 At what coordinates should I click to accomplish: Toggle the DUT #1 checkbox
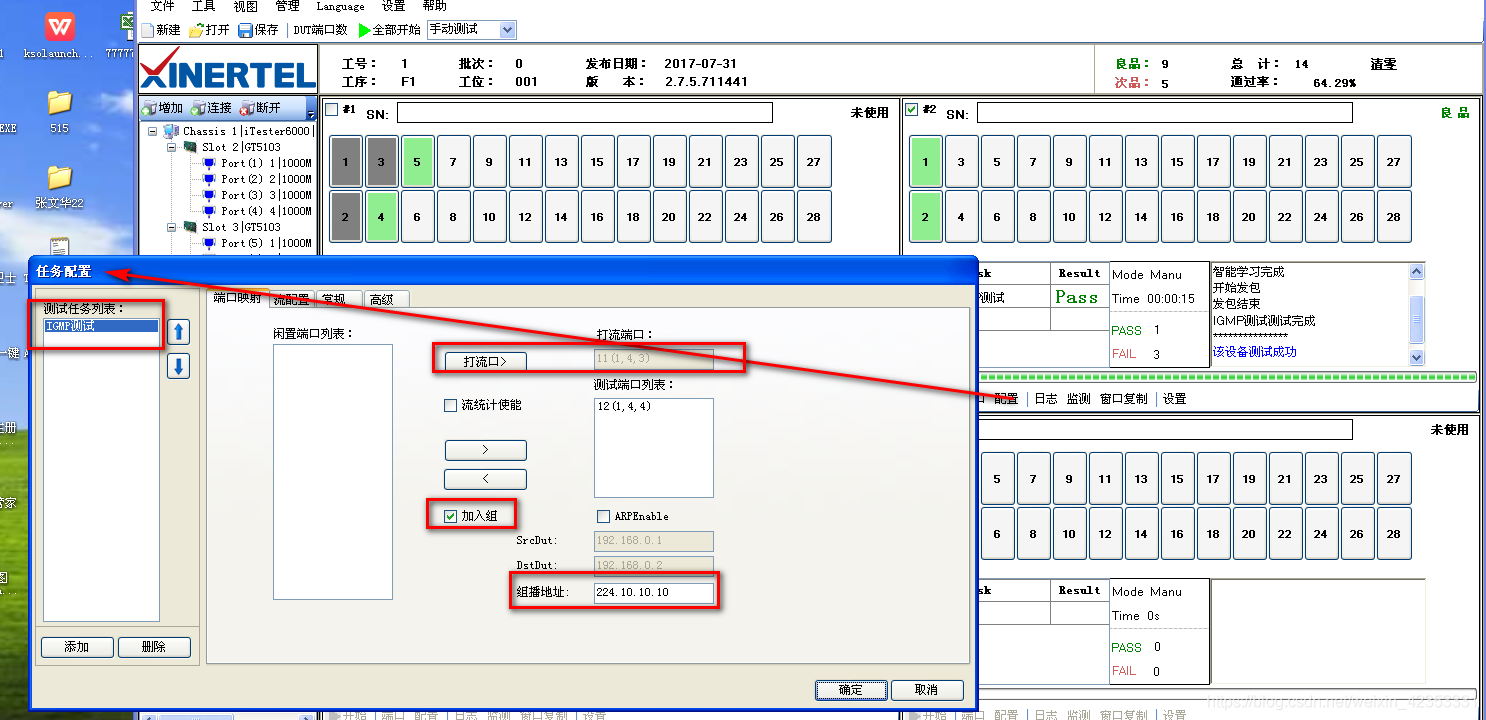(332, 109)
